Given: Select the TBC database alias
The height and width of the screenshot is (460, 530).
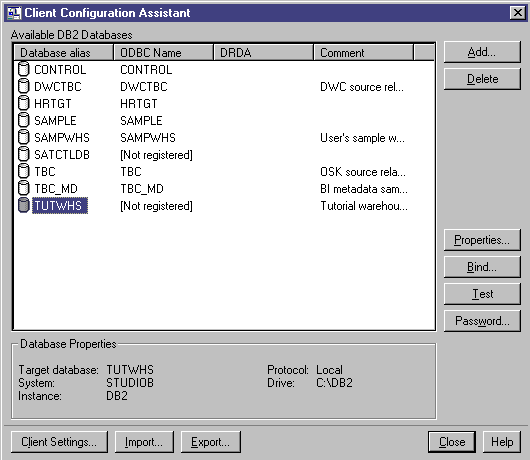Looking at the screenshot, I should coord(45,172).
